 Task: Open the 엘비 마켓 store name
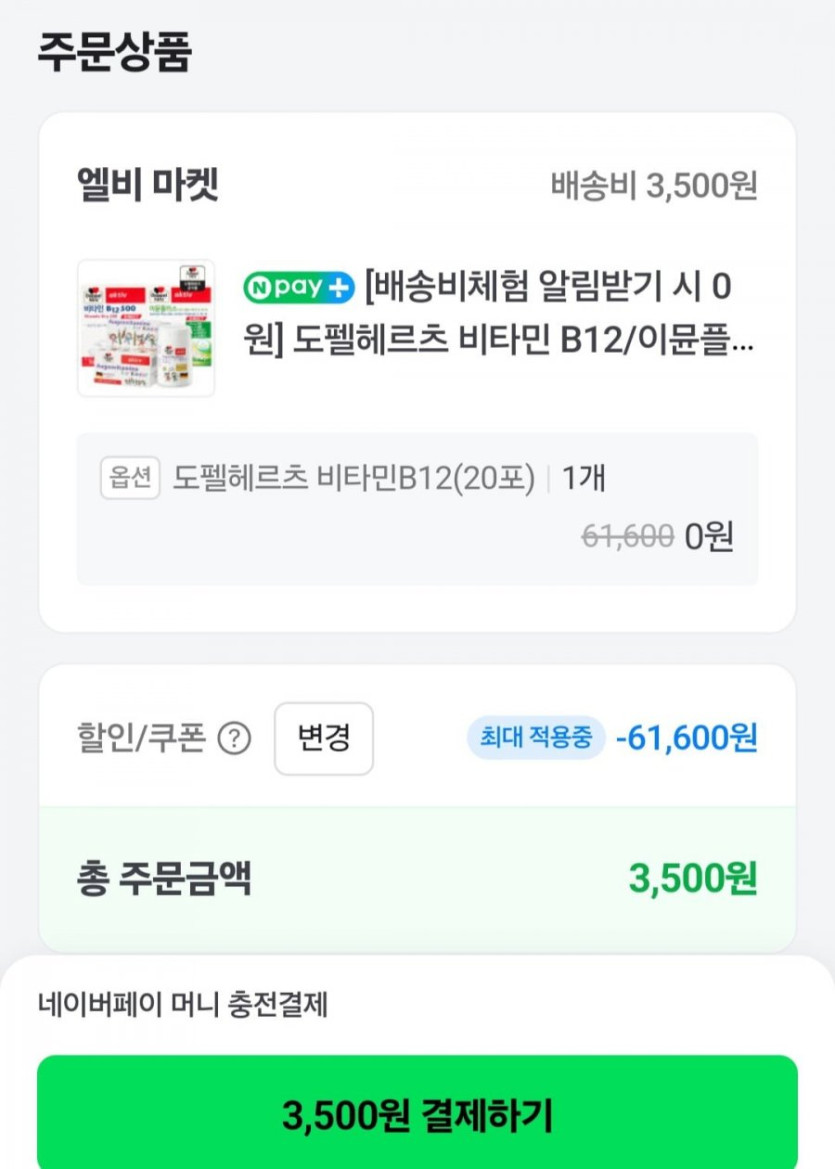(x=147, y=185)
